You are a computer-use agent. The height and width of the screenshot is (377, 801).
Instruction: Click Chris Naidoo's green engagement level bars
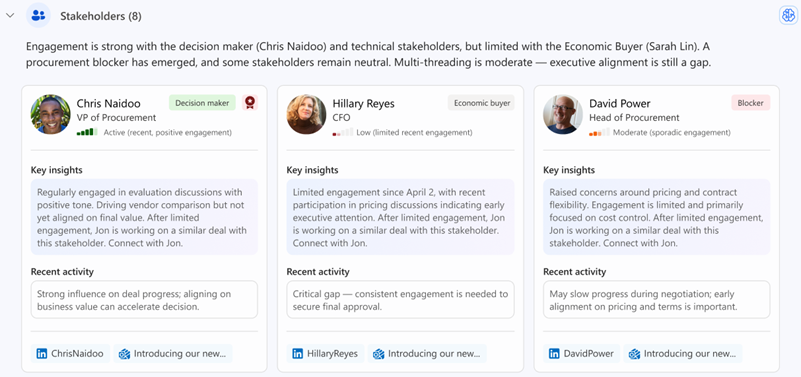[87, 132]
